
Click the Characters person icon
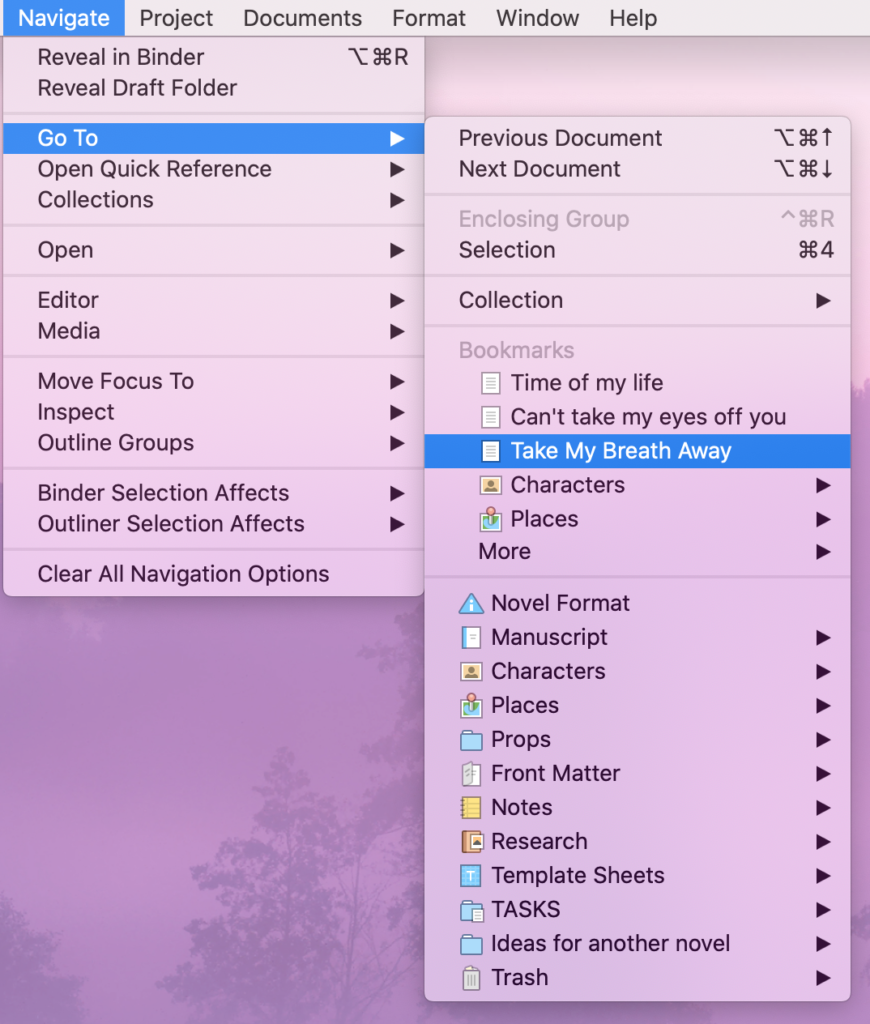[469, 671]
